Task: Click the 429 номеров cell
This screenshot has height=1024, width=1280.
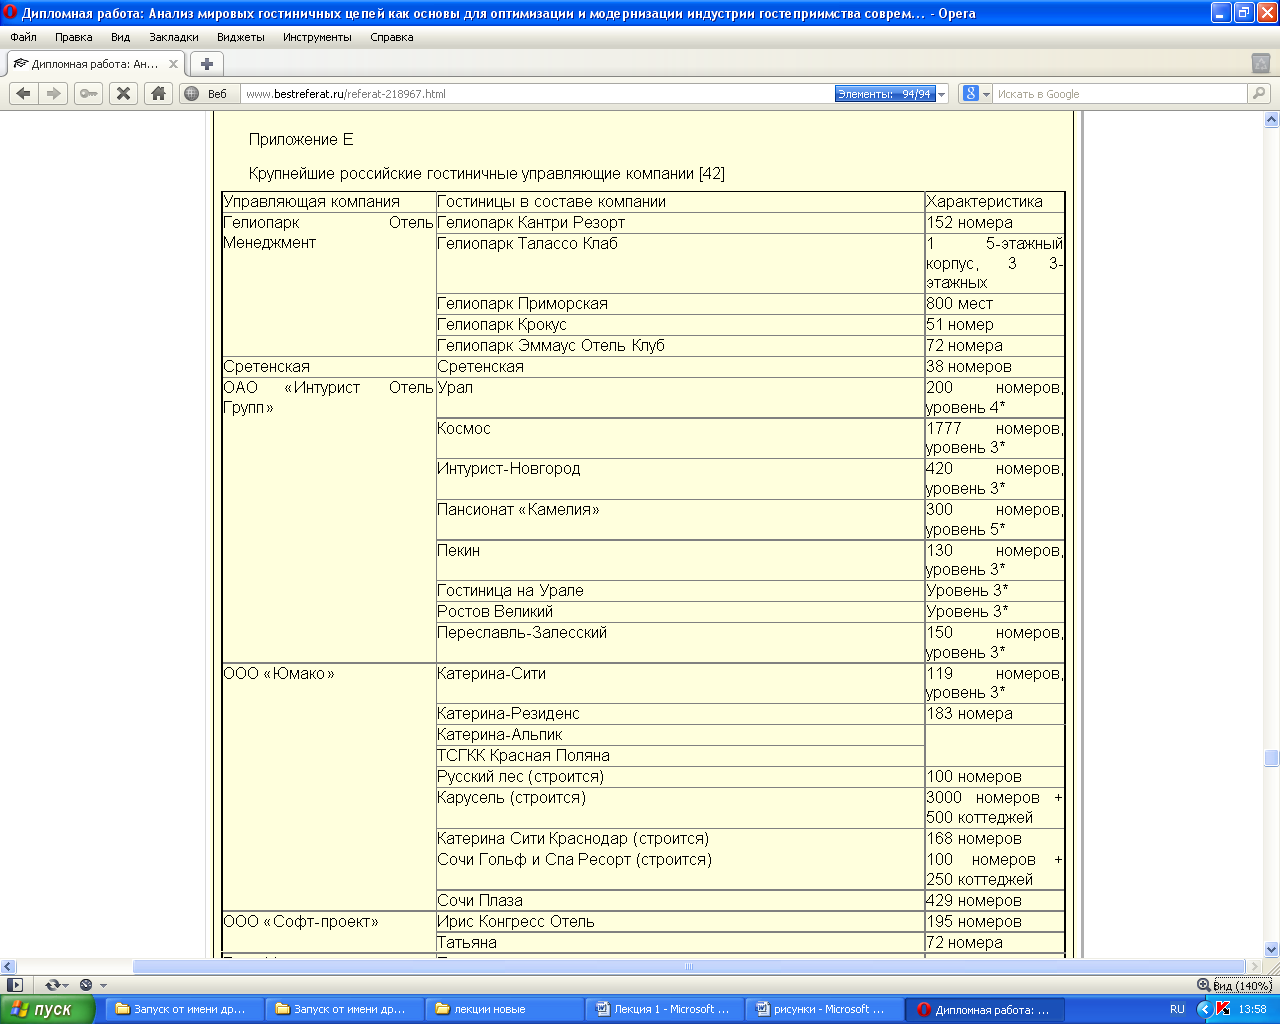Action: [994, 901]
